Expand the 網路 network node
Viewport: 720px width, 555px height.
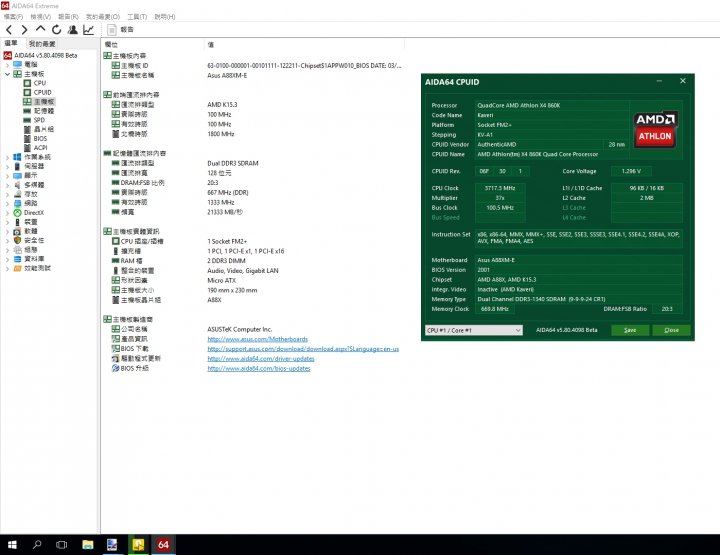tap(7, 203)
